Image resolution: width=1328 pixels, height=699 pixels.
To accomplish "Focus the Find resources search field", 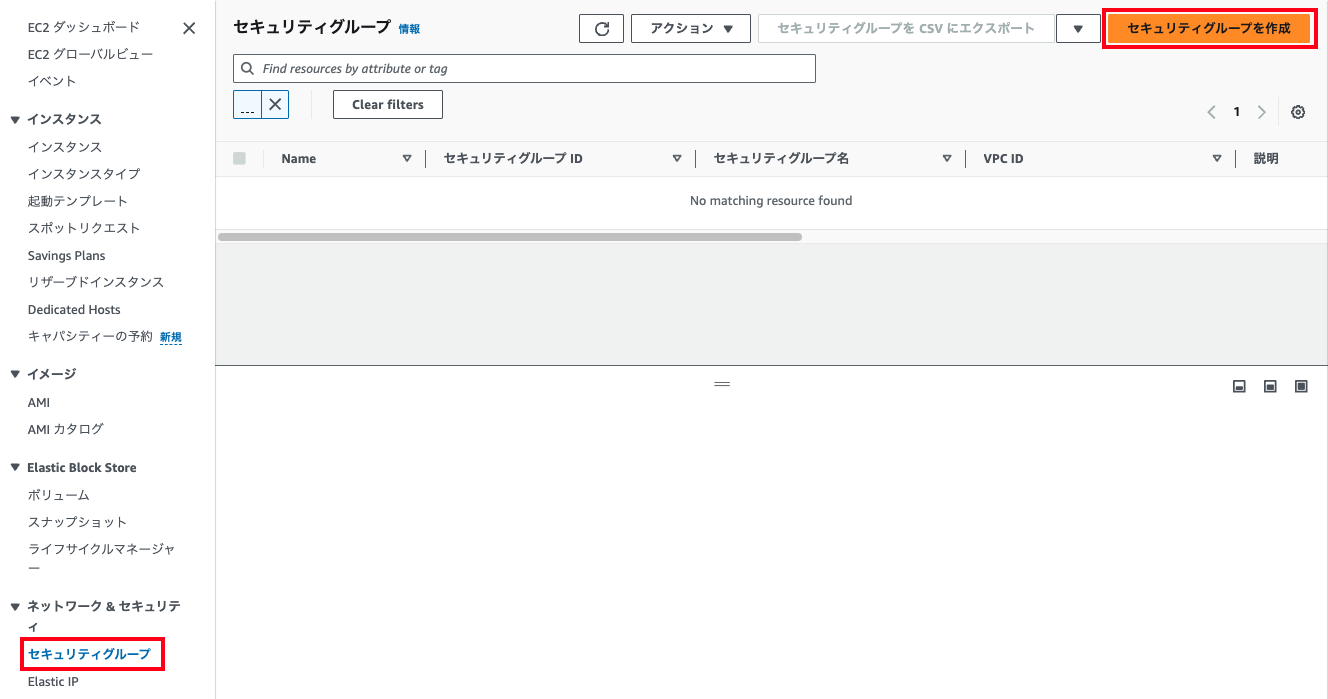I will coord(524,69).
